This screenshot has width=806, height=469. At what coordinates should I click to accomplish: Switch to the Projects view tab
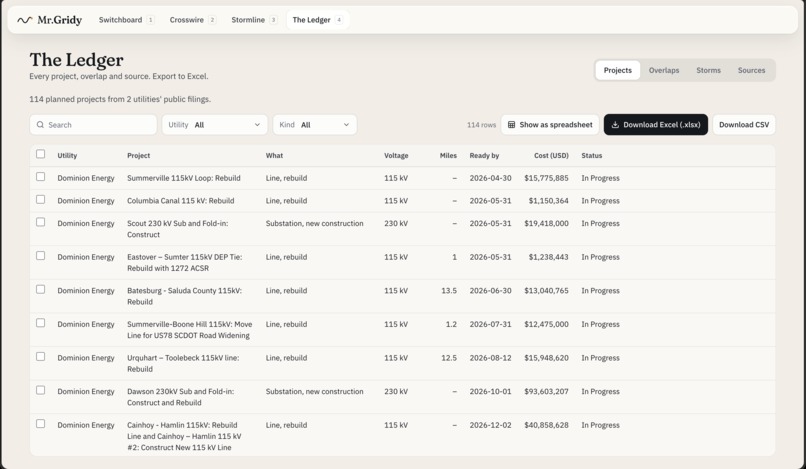click(x=617, y=70)
